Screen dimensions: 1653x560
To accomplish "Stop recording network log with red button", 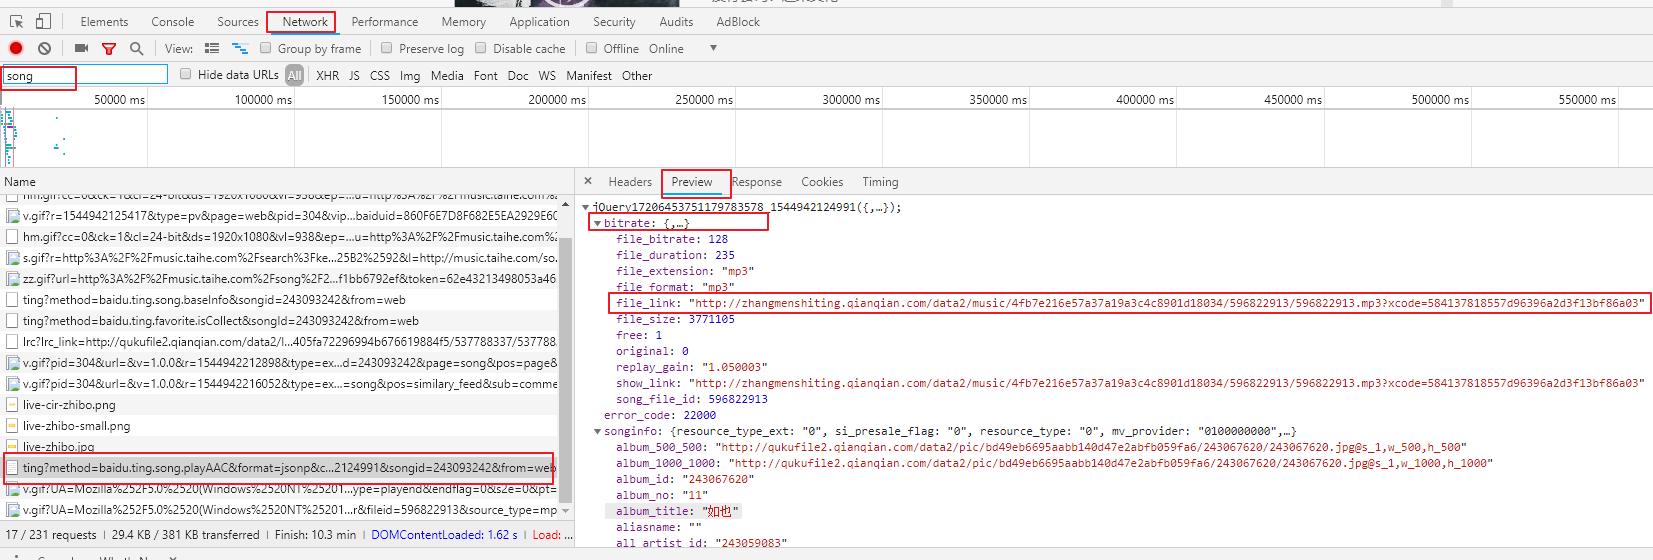I will (16, 48).
